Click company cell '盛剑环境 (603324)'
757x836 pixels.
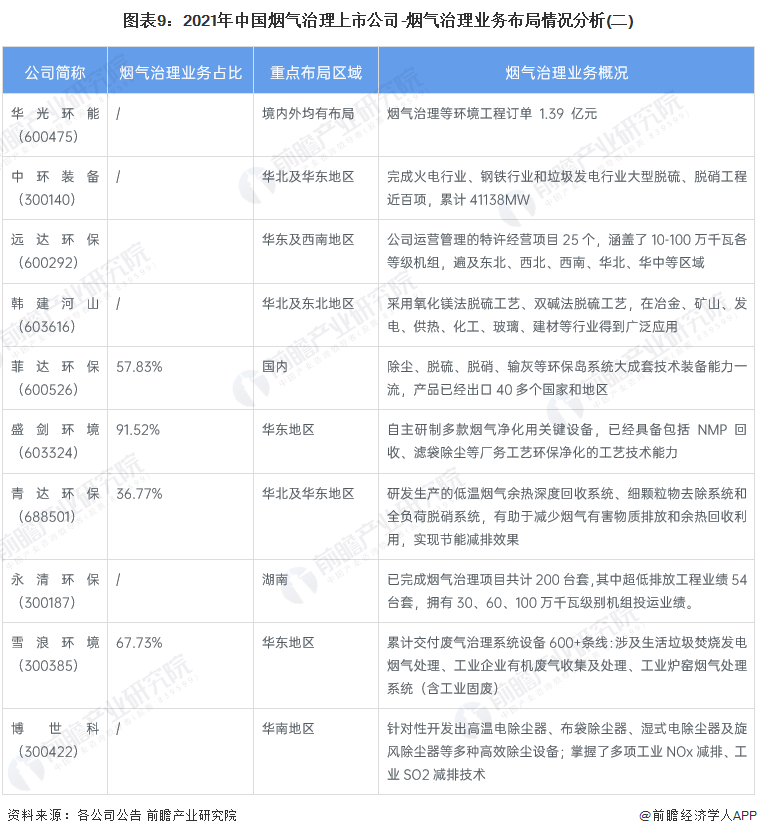coord(55,440)
